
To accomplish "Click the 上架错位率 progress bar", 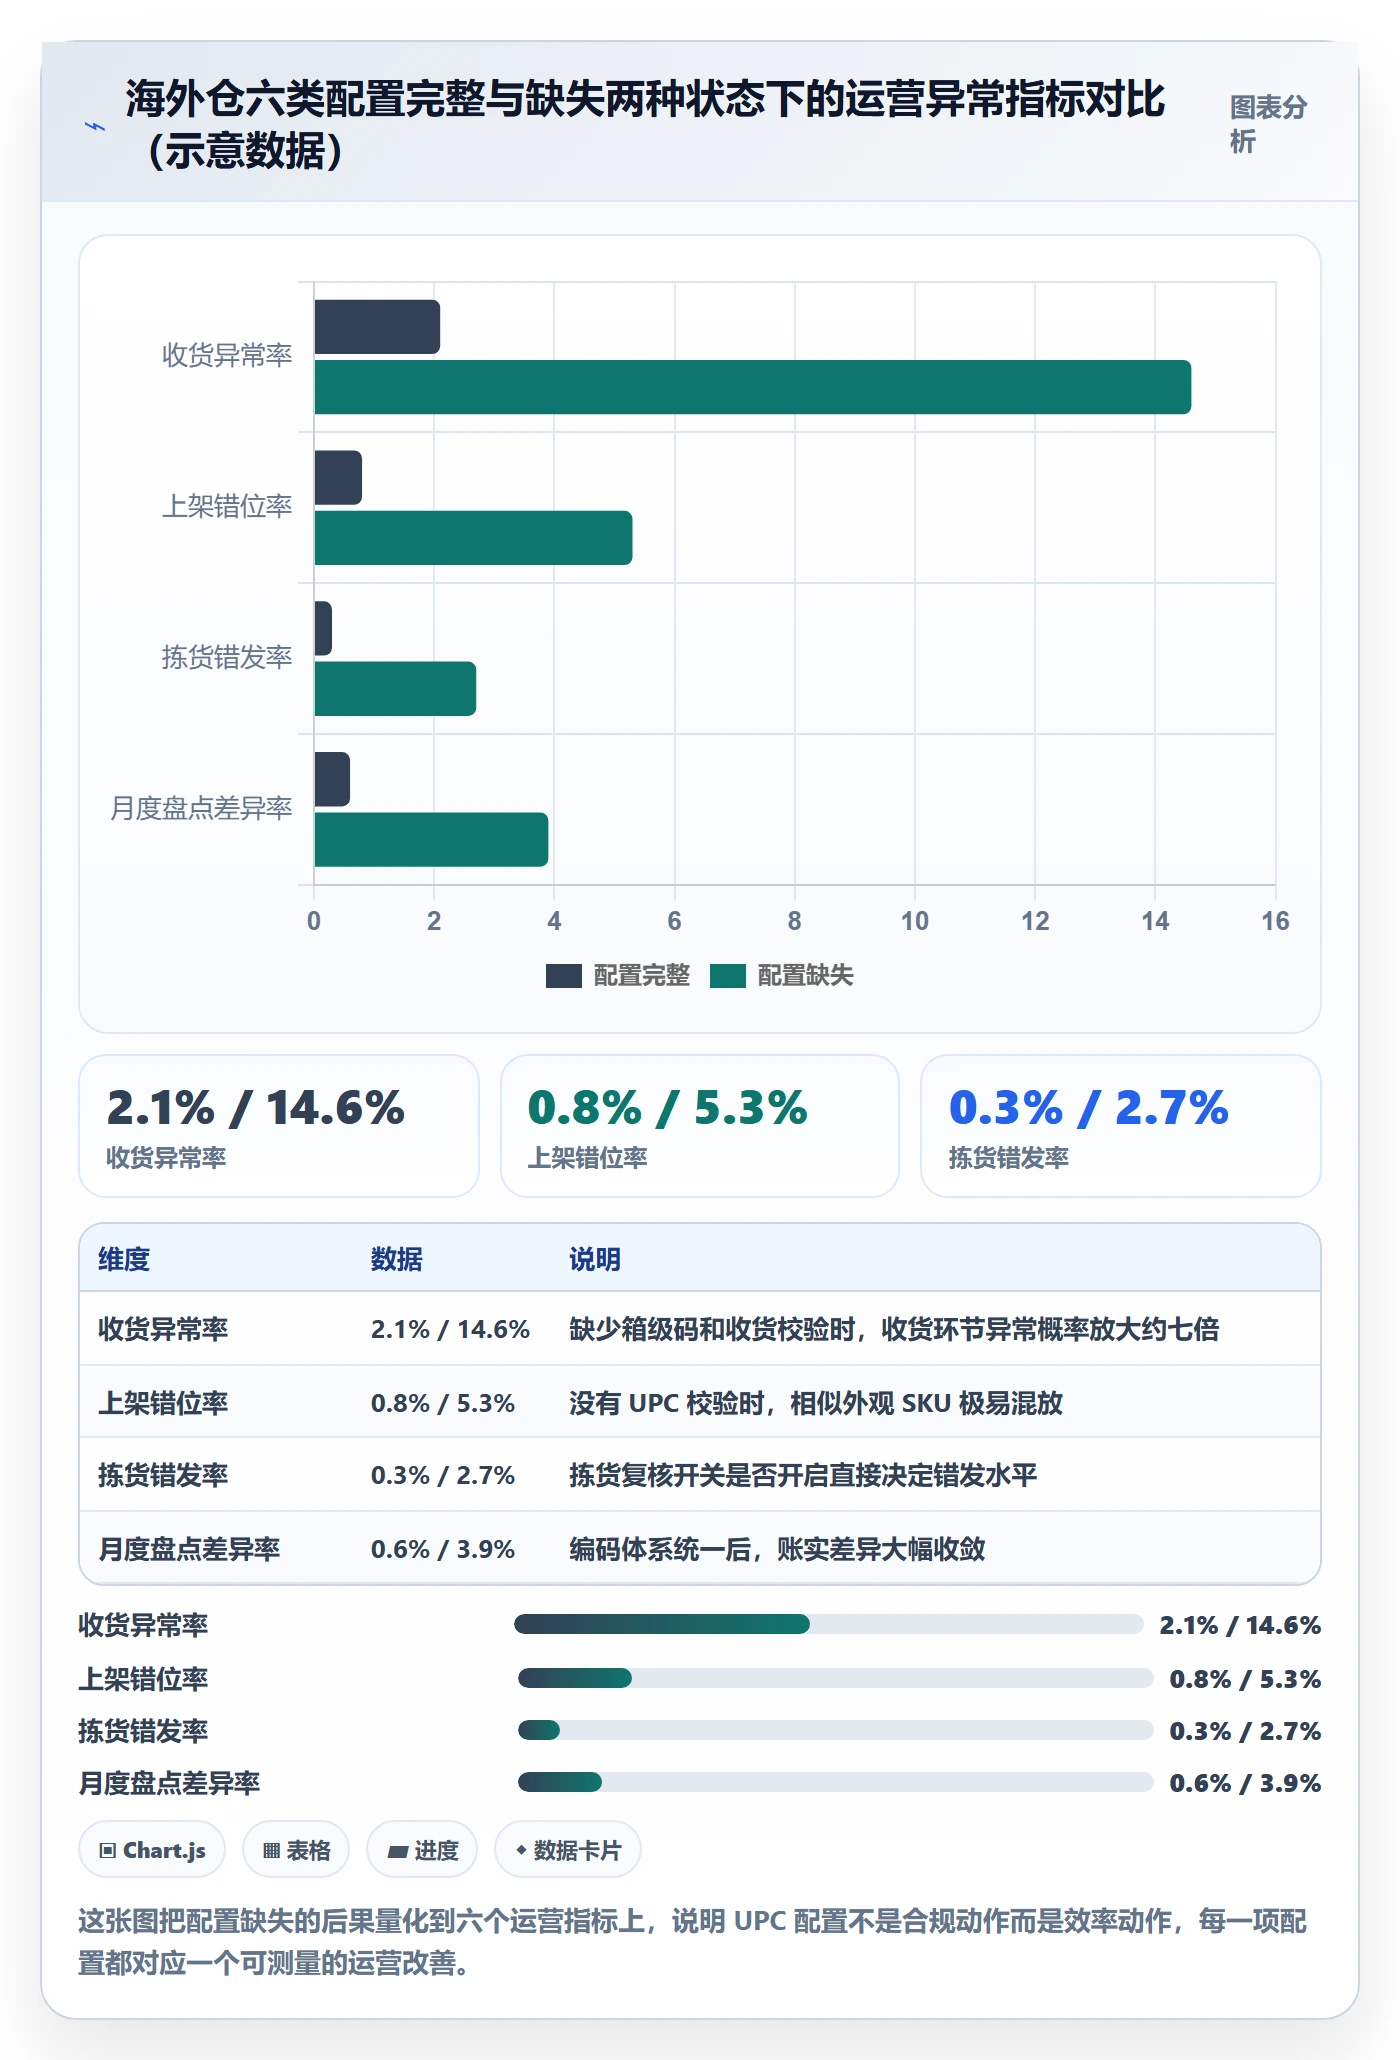I will tap(836, 1678).
